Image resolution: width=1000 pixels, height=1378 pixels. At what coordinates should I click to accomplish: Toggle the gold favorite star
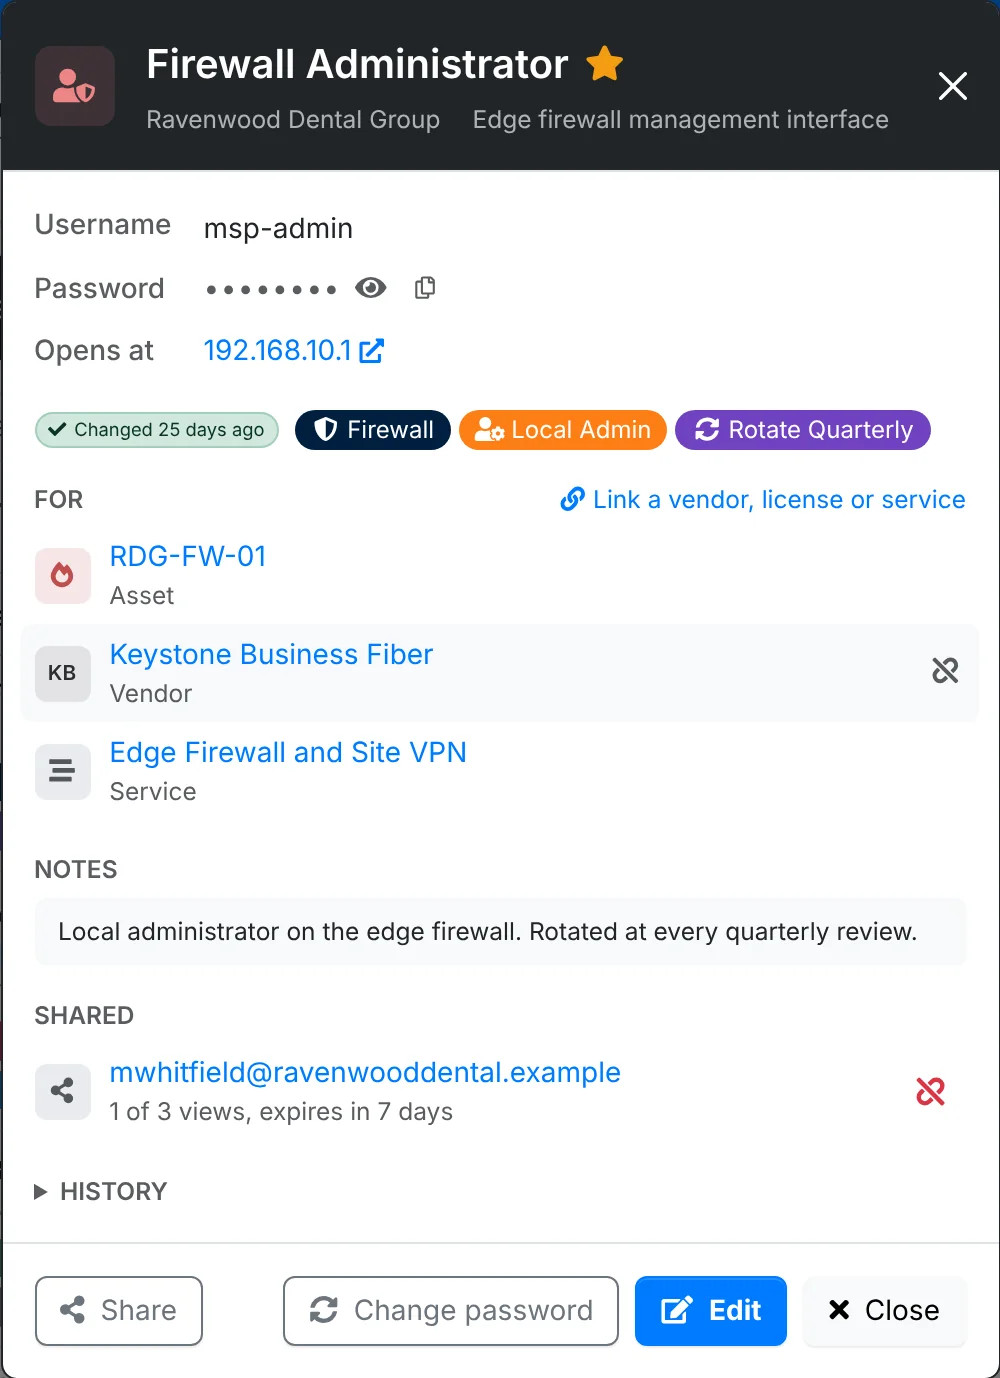[604, 64]
